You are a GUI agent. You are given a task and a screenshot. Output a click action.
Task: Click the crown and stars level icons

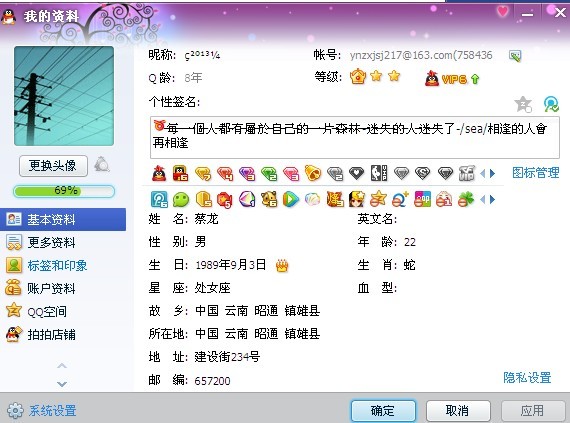pos(375,77)
